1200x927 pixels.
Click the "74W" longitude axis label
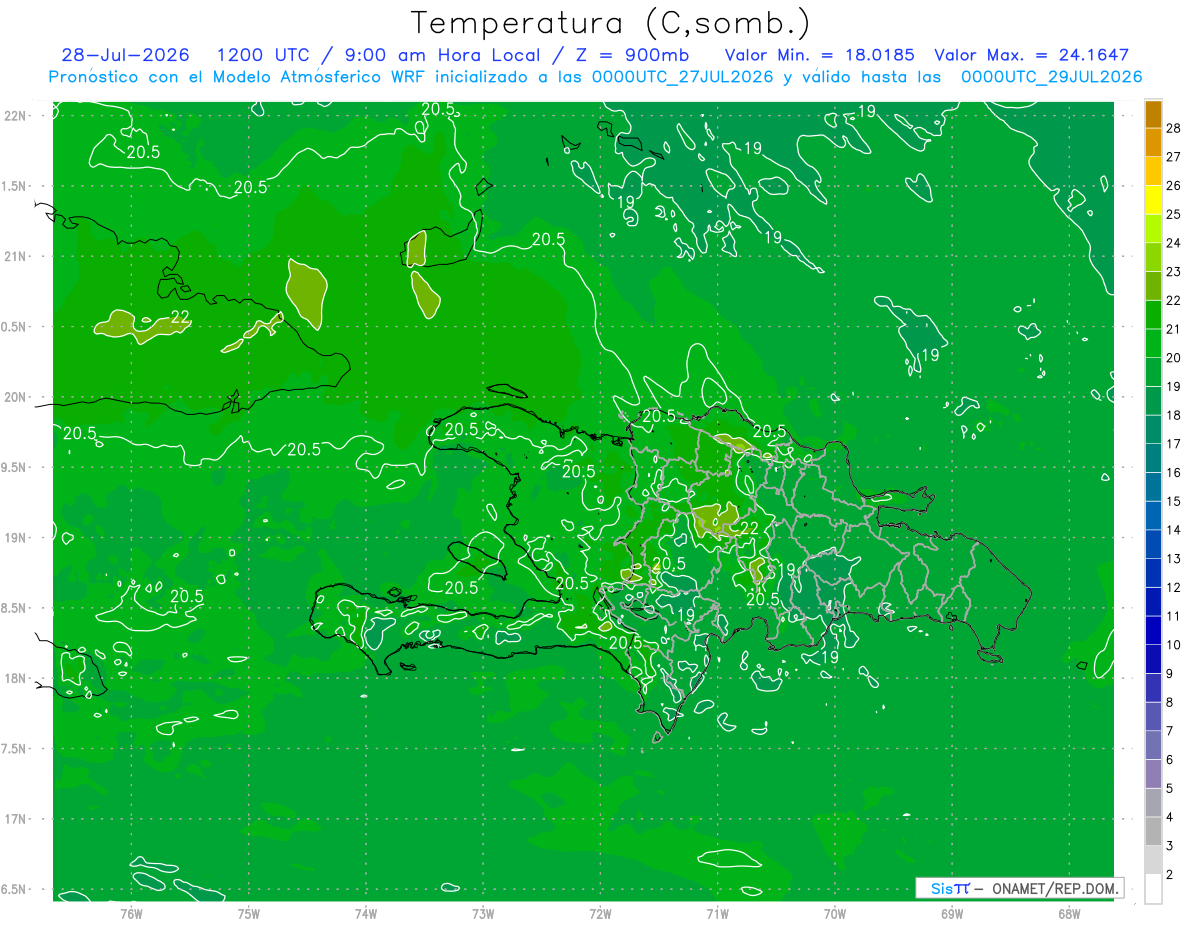coord(366,913)
